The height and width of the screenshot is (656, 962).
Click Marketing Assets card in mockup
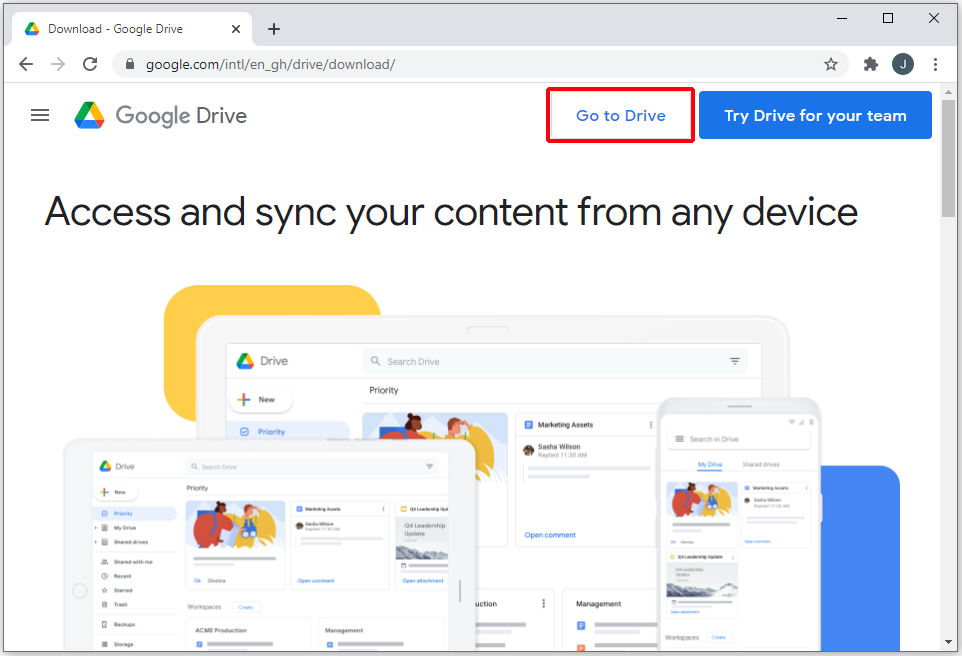(x=586, y=479)
